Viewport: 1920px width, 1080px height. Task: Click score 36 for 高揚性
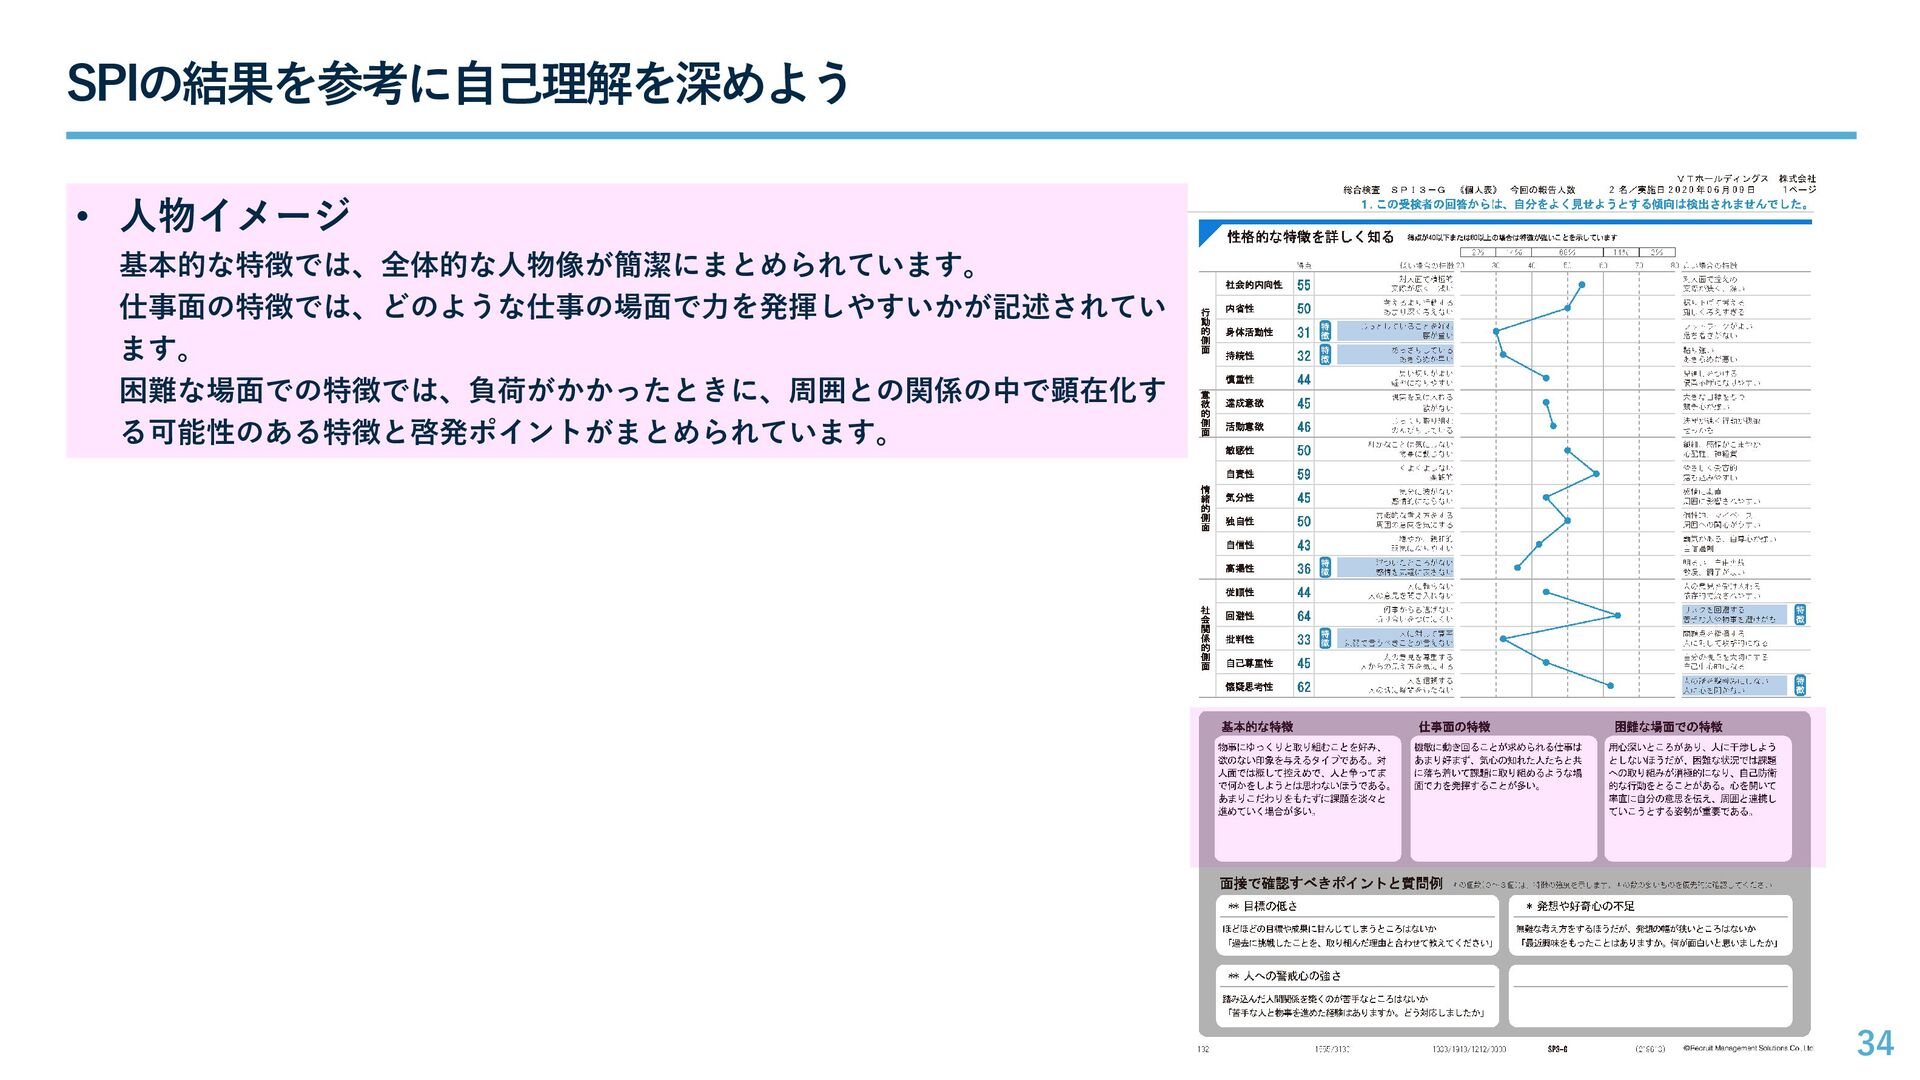pos(1304,568)
